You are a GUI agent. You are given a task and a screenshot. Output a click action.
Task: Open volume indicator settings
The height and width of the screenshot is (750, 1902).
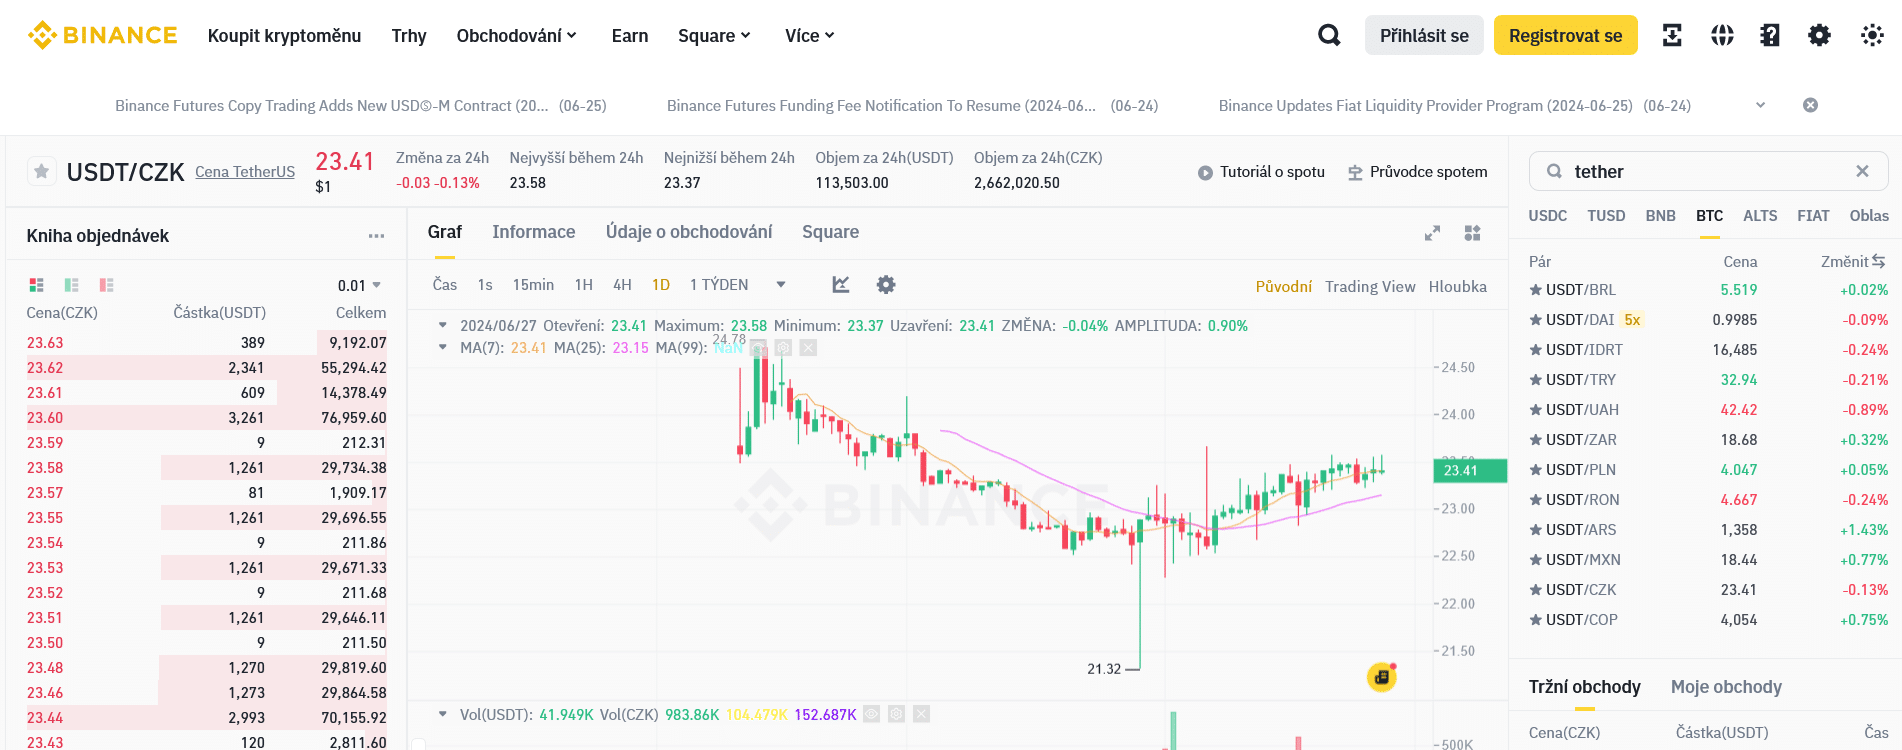point(897,714)
